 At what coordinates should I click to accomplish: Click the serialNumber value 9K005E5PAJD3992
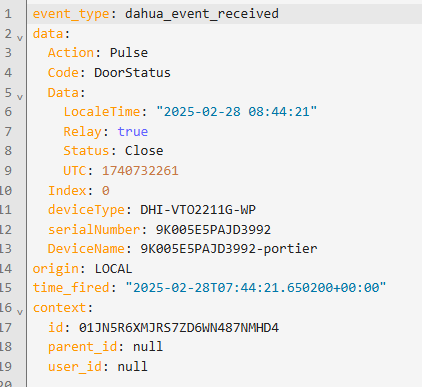click(x=213, y=230)
